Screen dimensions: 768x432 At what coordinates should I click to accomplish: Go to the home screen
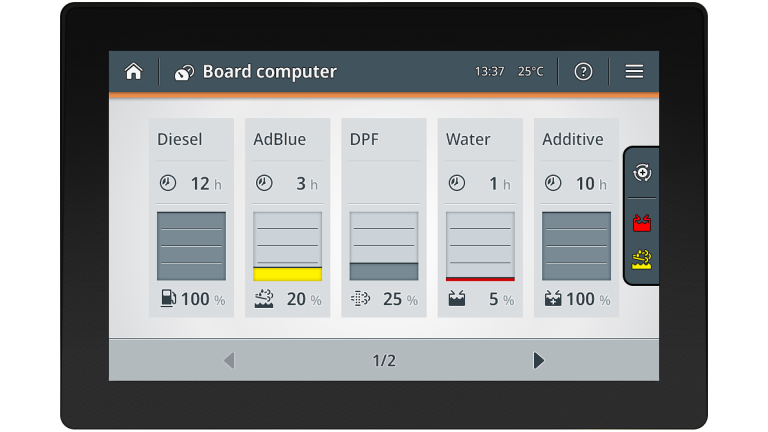[x=133, y=72]
